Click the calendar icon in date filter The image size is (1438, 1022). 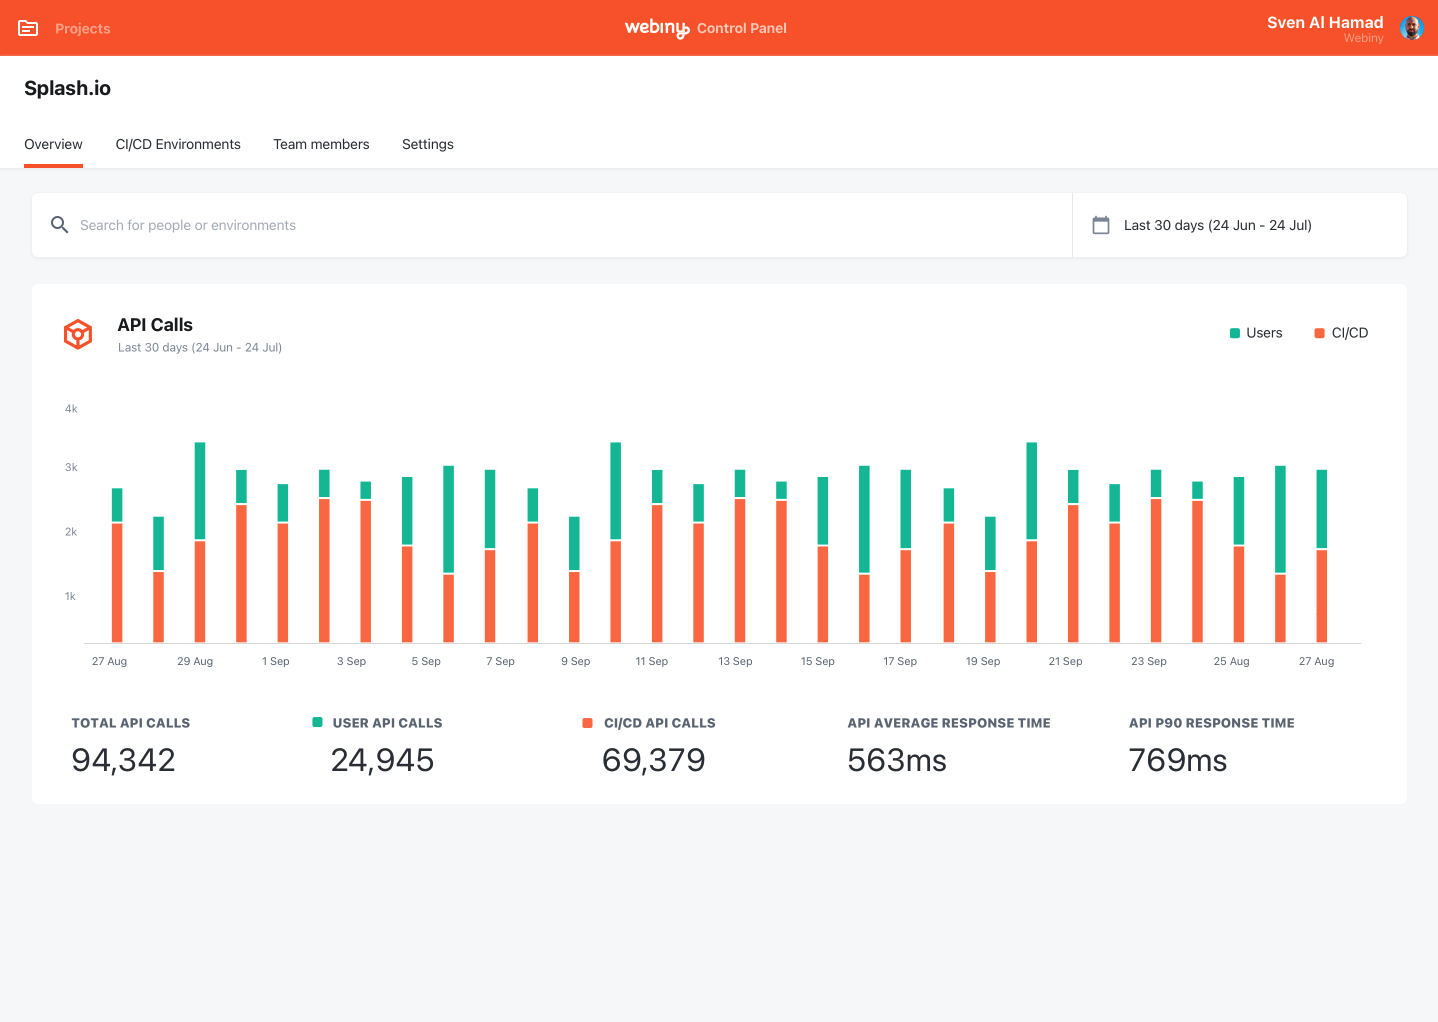coord(1101,225)
